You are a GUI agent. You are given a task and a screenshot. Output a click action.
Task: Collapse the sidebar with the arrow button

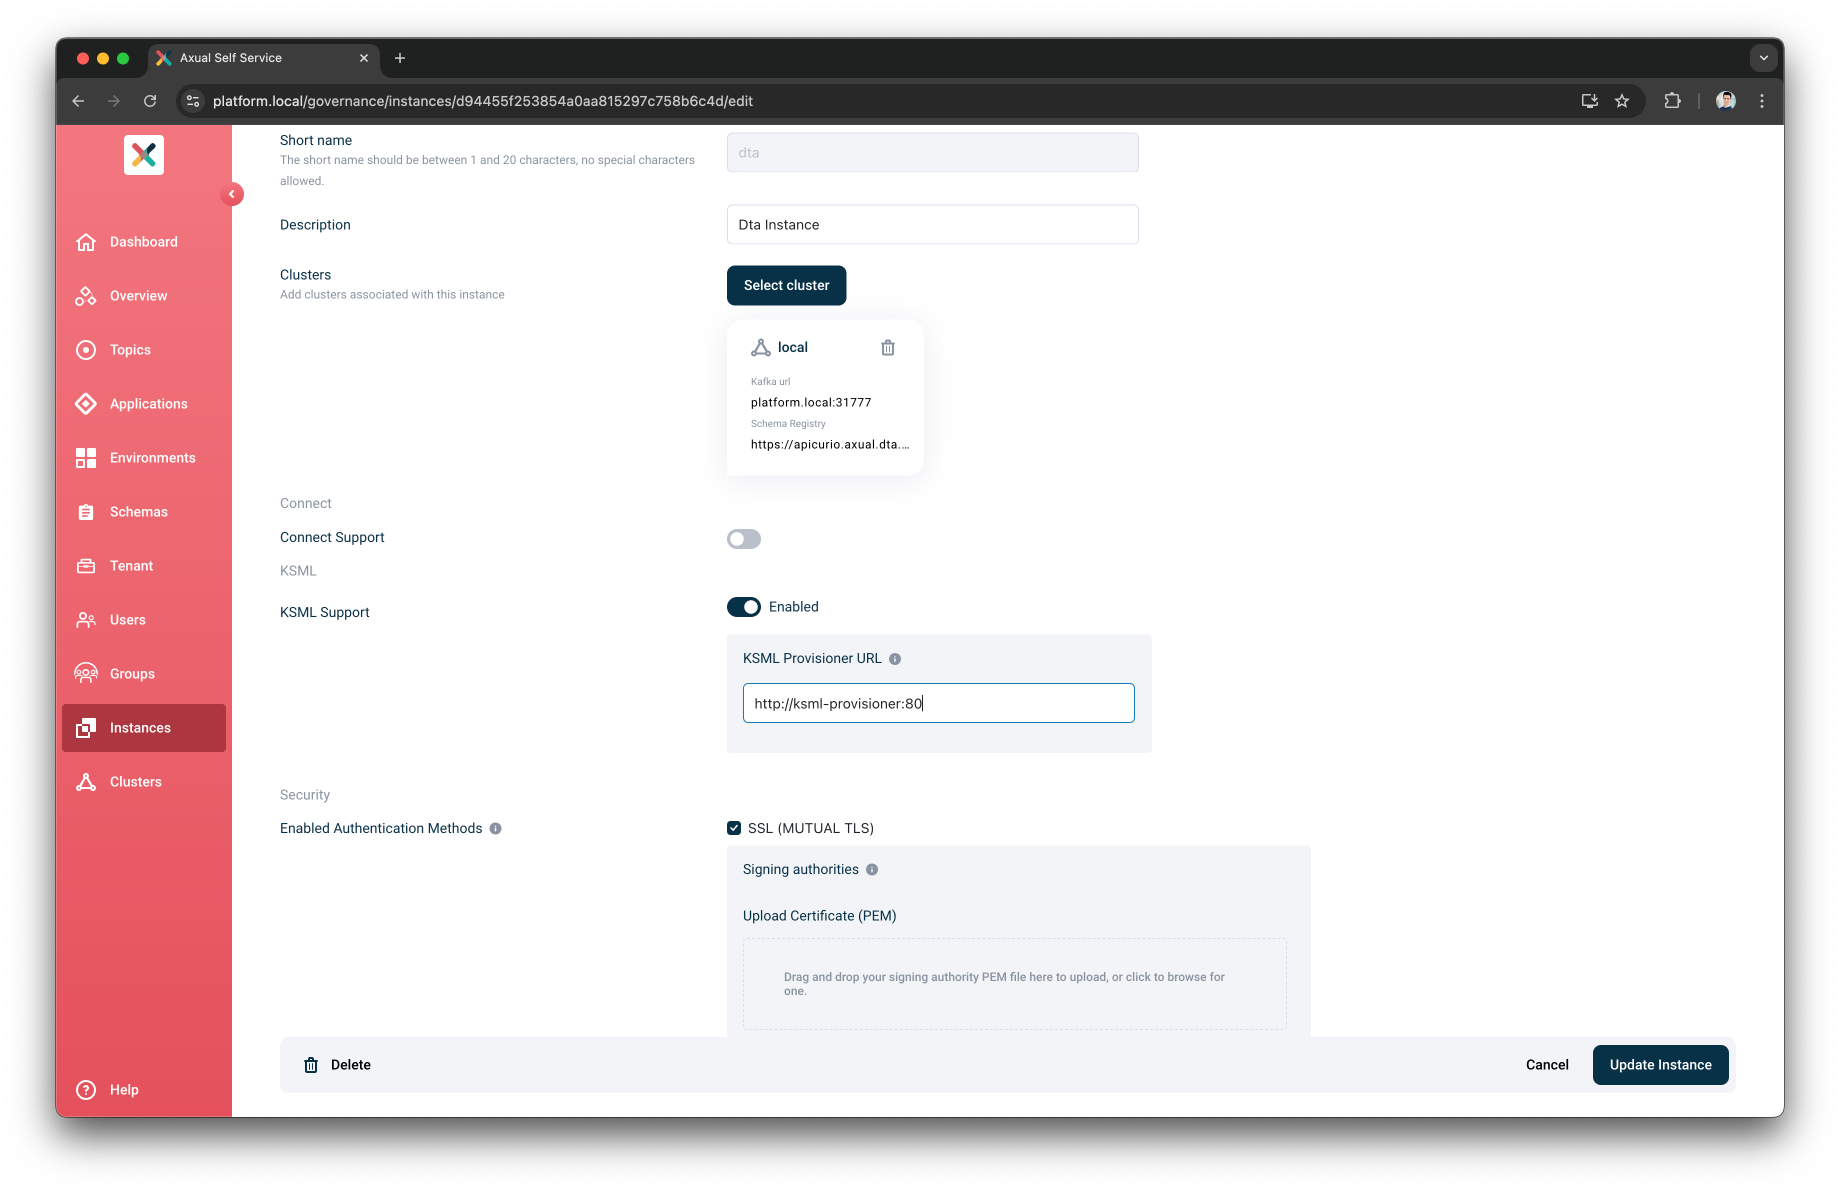pyautogui.click(x=232, y=194)
